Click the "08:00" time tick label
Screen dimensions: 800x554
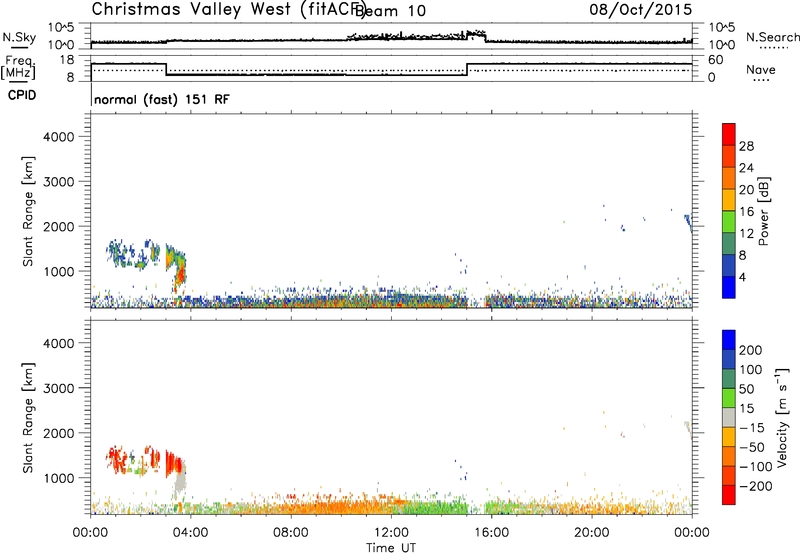(291, 533)
